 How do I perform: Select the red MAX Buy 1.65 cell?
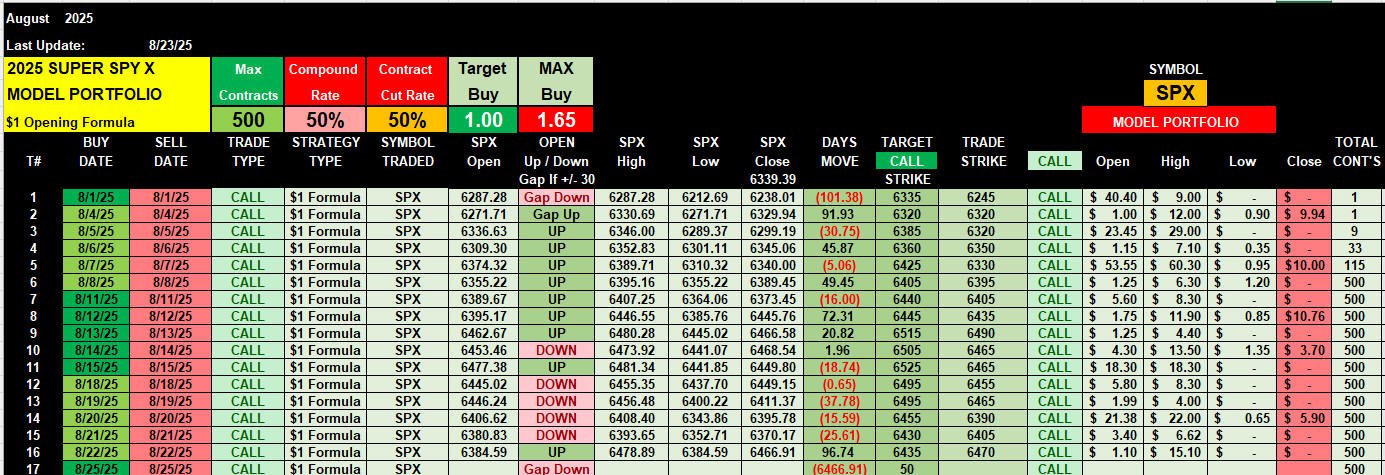click(556, 119)
